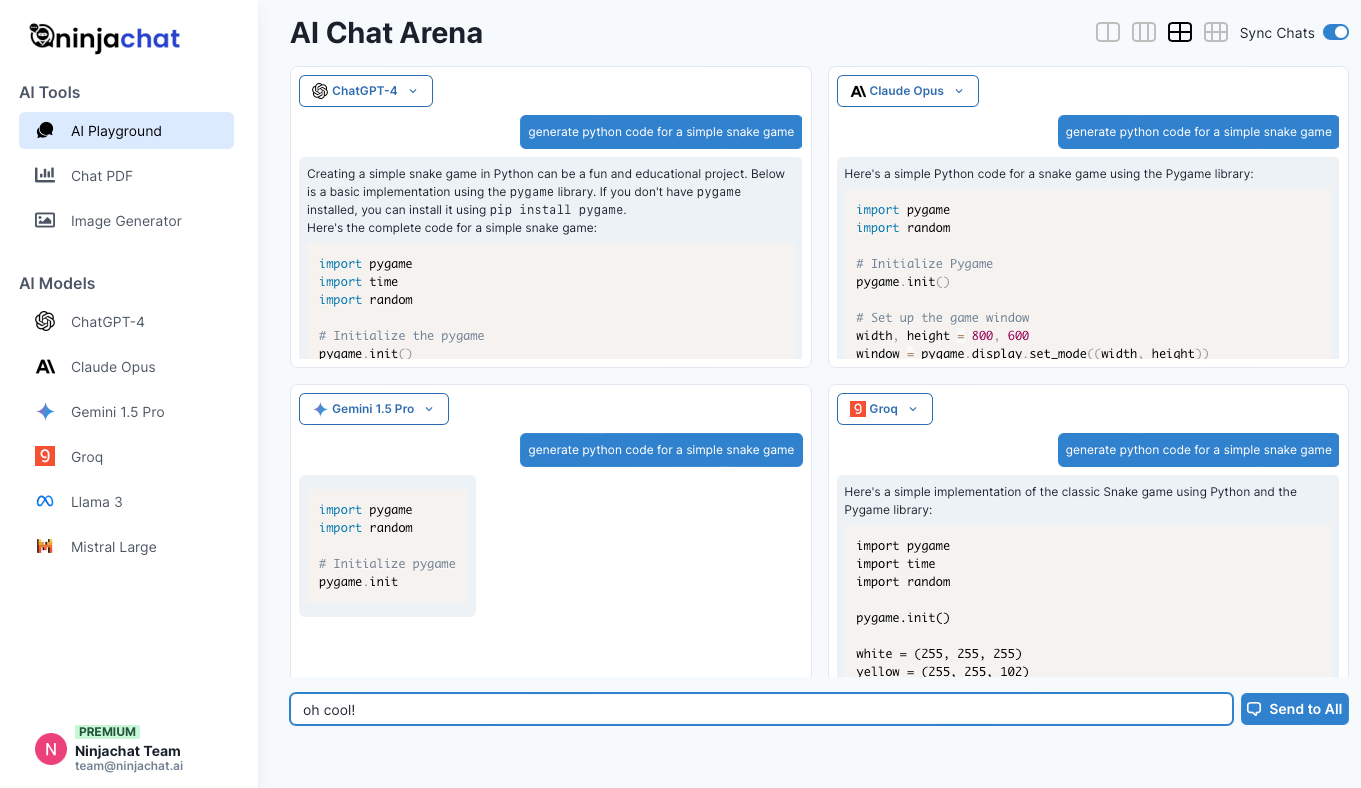This screenshot has height=788, width=1361.
Task: Click inside the message input containing 'oh cool!'
Action: point(760,708)
